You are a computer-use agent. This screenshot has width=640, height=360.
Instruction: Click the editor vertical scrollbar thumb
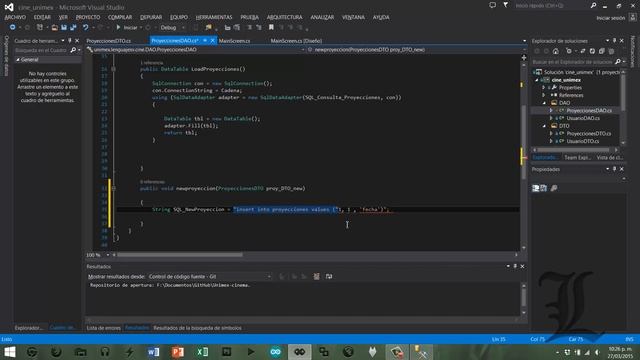pos(524,142)
